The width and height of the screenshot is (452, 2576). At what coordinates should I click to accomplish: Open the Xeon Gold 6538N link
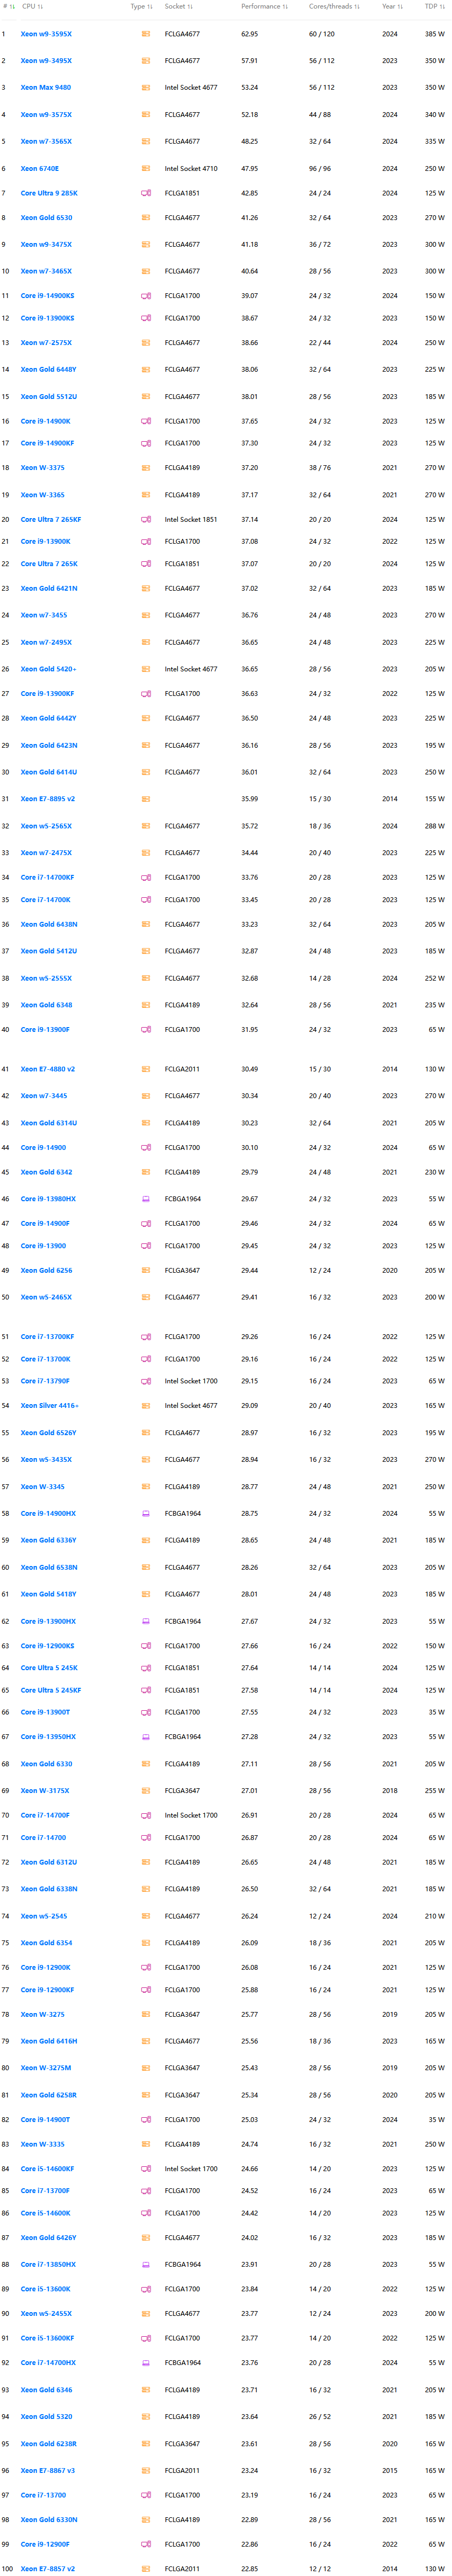click(49, 1568)
